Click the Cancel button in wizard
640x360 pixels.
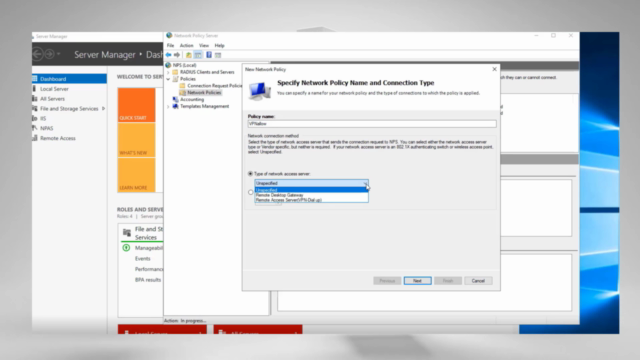[x=478, y=281]
